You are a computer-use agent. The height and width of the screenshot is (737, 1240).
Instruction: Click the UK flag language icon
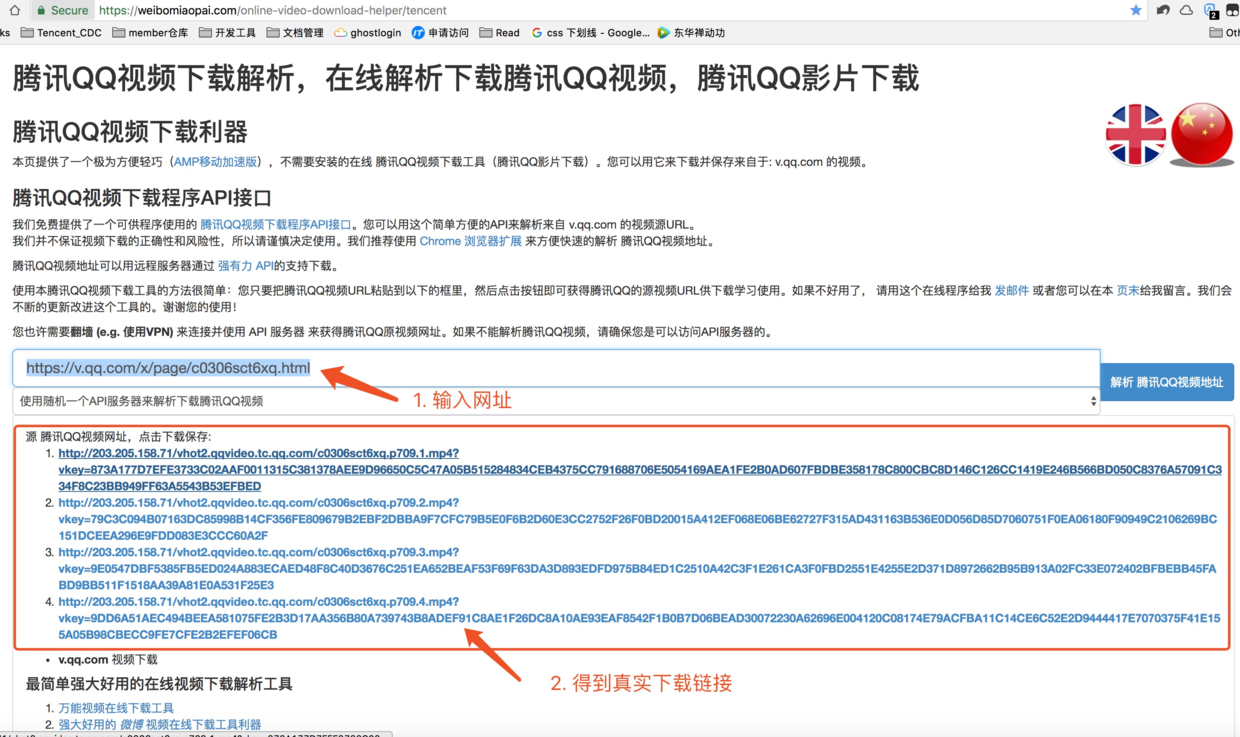[1135, 134]
